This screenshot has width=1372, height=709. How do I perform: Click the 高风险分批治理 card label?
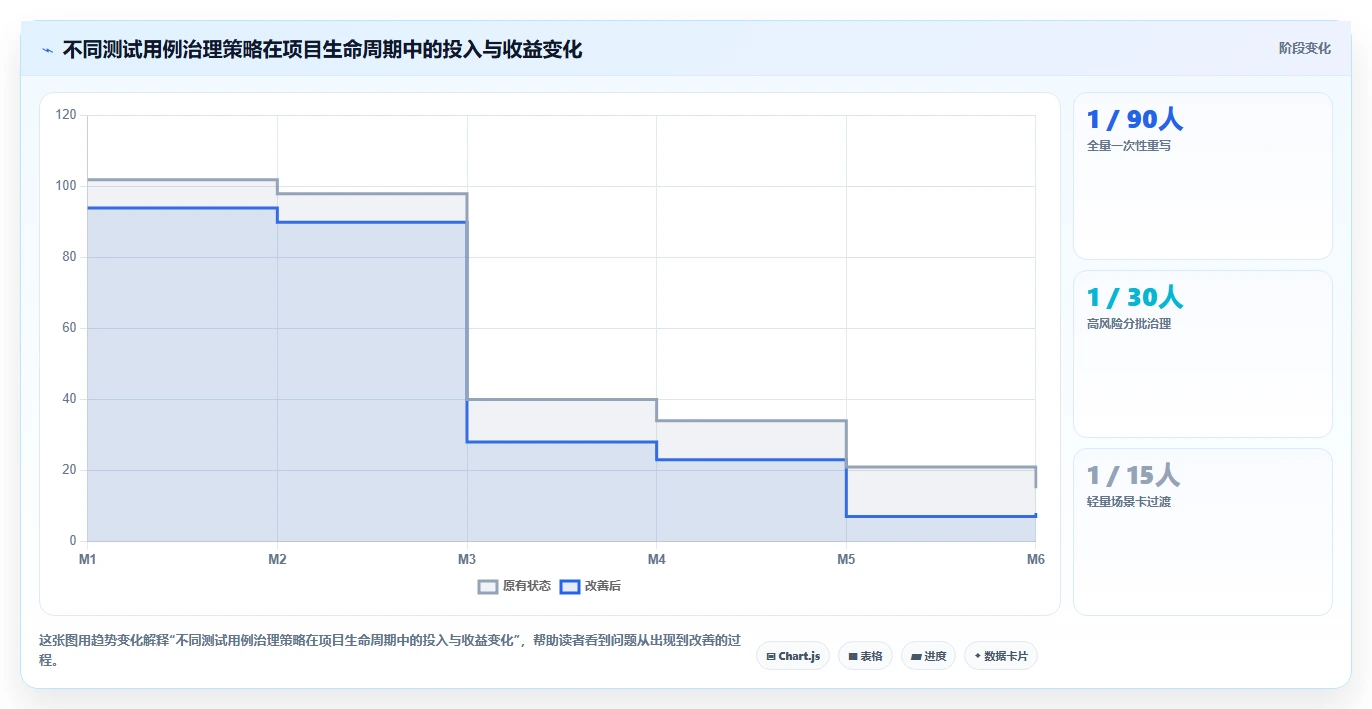pyautogui.click(x=1128, y=324)
